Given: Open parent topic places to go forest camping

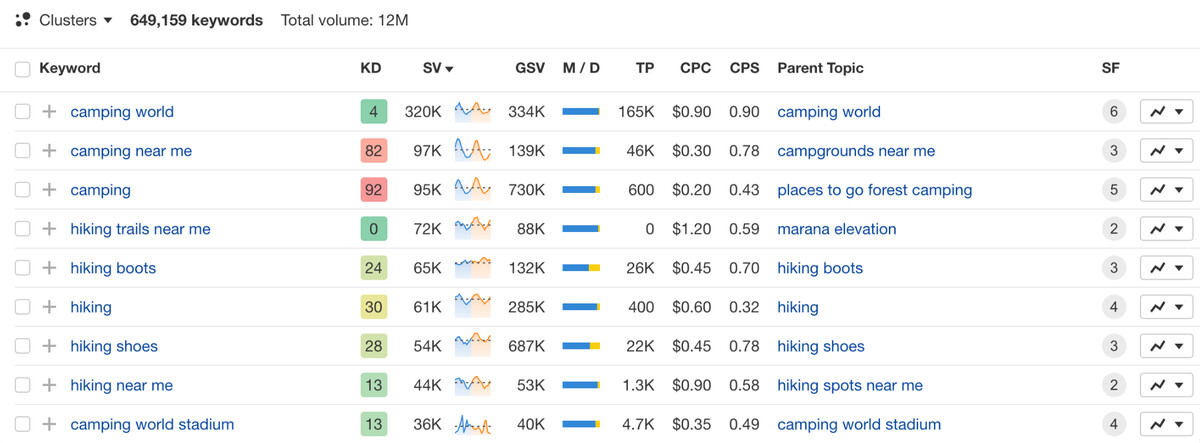Looking at the screenshot, I should (874, 190).
